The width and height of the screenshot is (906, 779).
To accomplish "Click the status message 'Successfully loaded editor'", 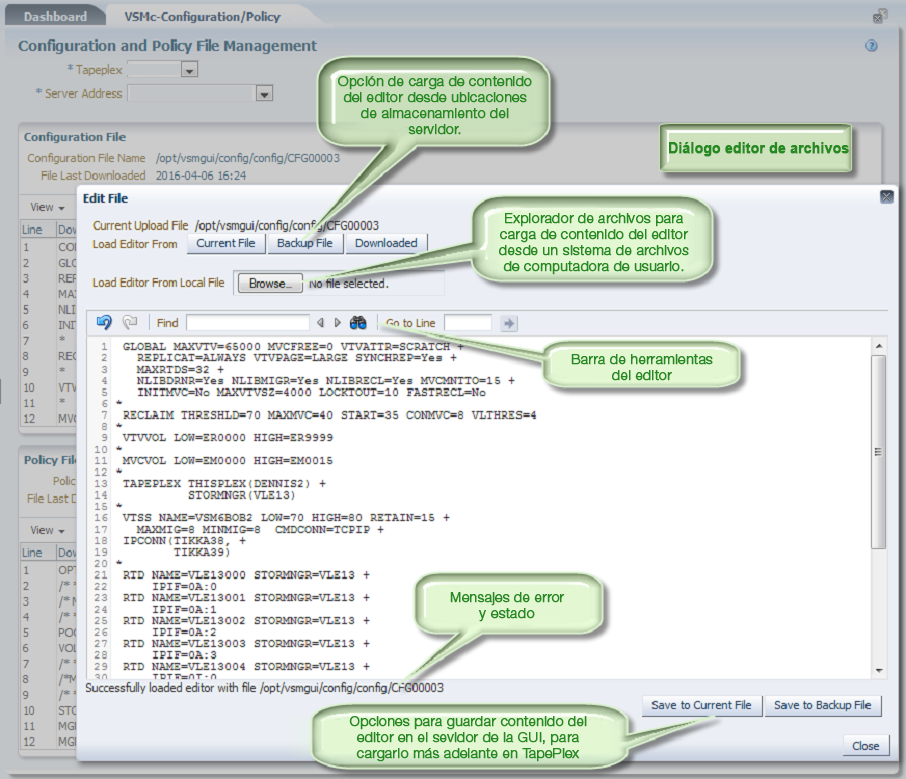I will click(265, 688).
